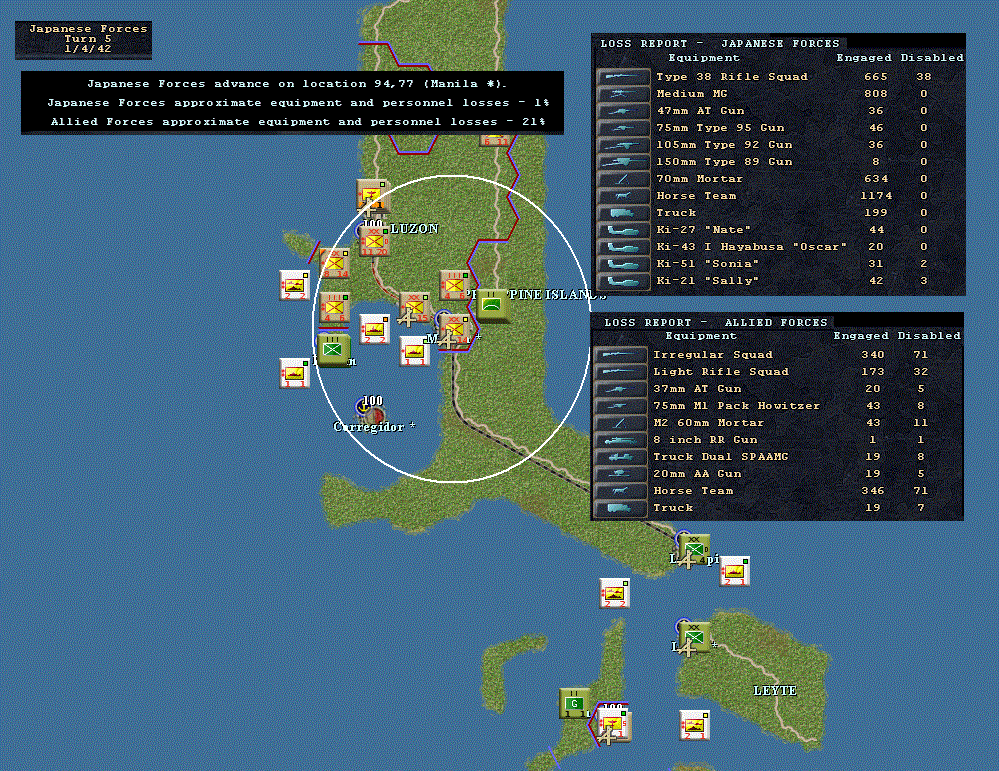Viewport: 999px width, 771px height.
Task: Click the 105mm Type 92 Gun icon
Action: pos(623,145)
